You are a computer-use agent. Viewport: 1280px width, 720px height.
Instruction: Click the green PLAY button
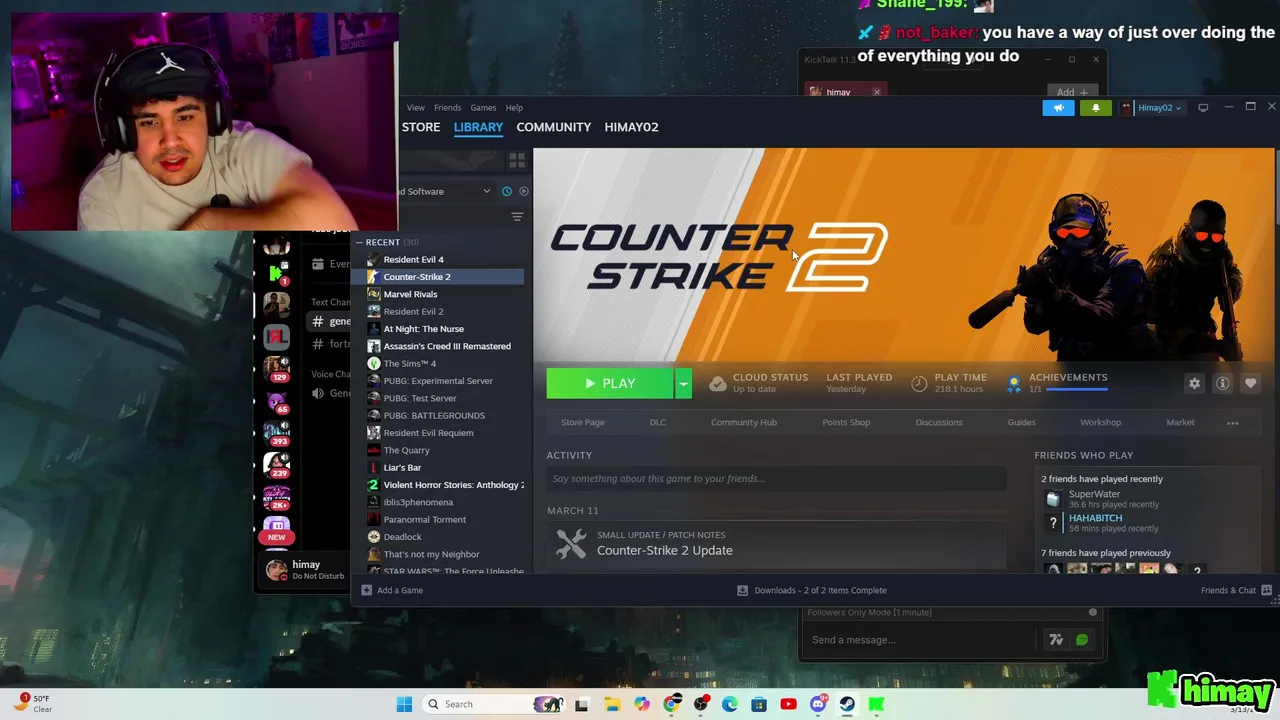pyautogui.click(x=610, y=383)
